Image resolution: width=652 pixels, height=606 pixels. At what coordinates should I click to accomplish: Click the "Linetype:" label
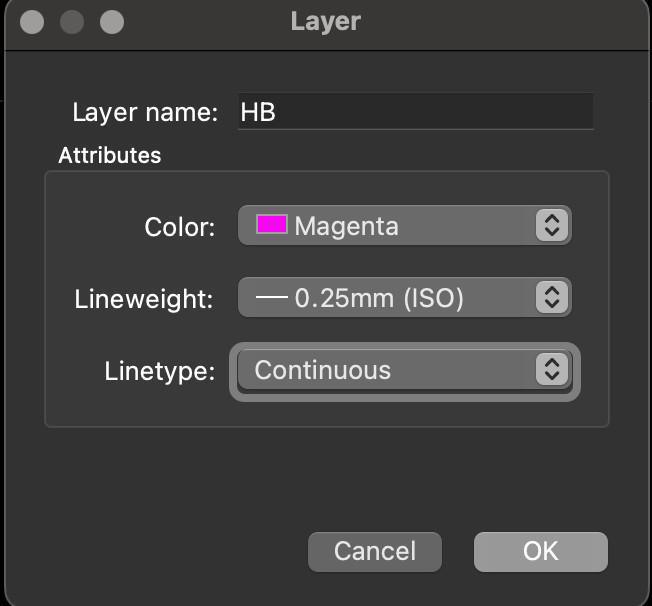[x=160, y=371]
